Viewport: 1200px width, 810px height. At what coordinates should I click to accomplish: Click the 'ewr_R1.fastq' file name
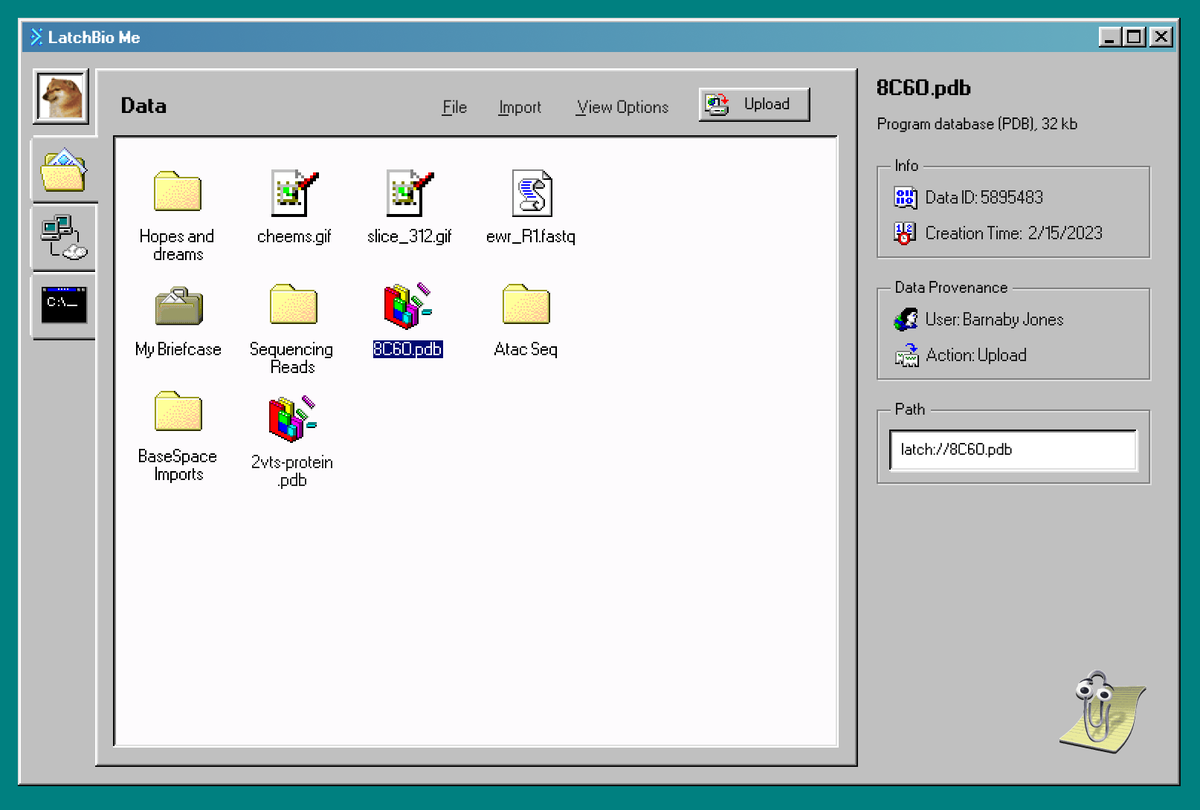pos(531,237)
